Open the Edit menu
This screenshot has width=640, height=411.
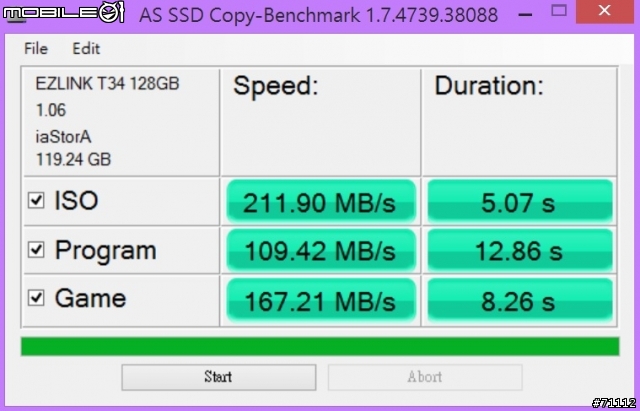coord(86,49)
